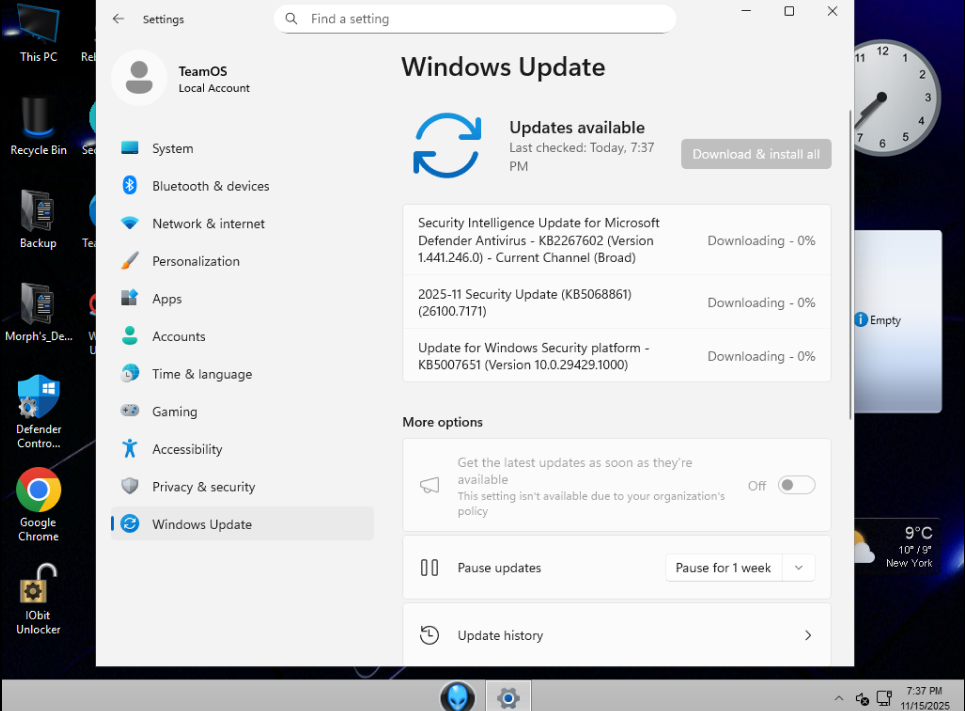The image size is (965, 711).
Task: Open Privacy & security section
Action: pos(242,486)
